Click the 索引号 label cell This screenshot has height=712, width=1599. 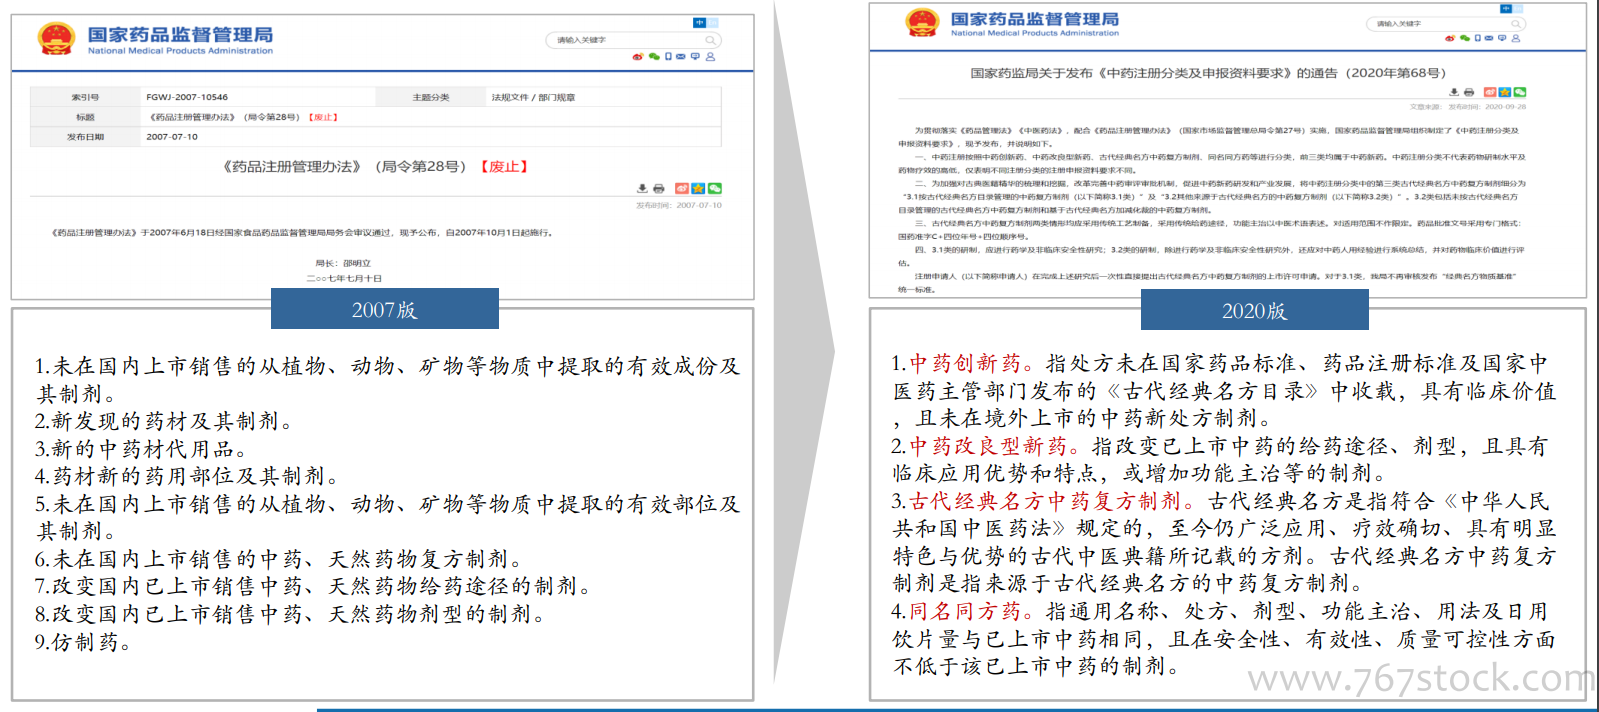tap(85, 97)
